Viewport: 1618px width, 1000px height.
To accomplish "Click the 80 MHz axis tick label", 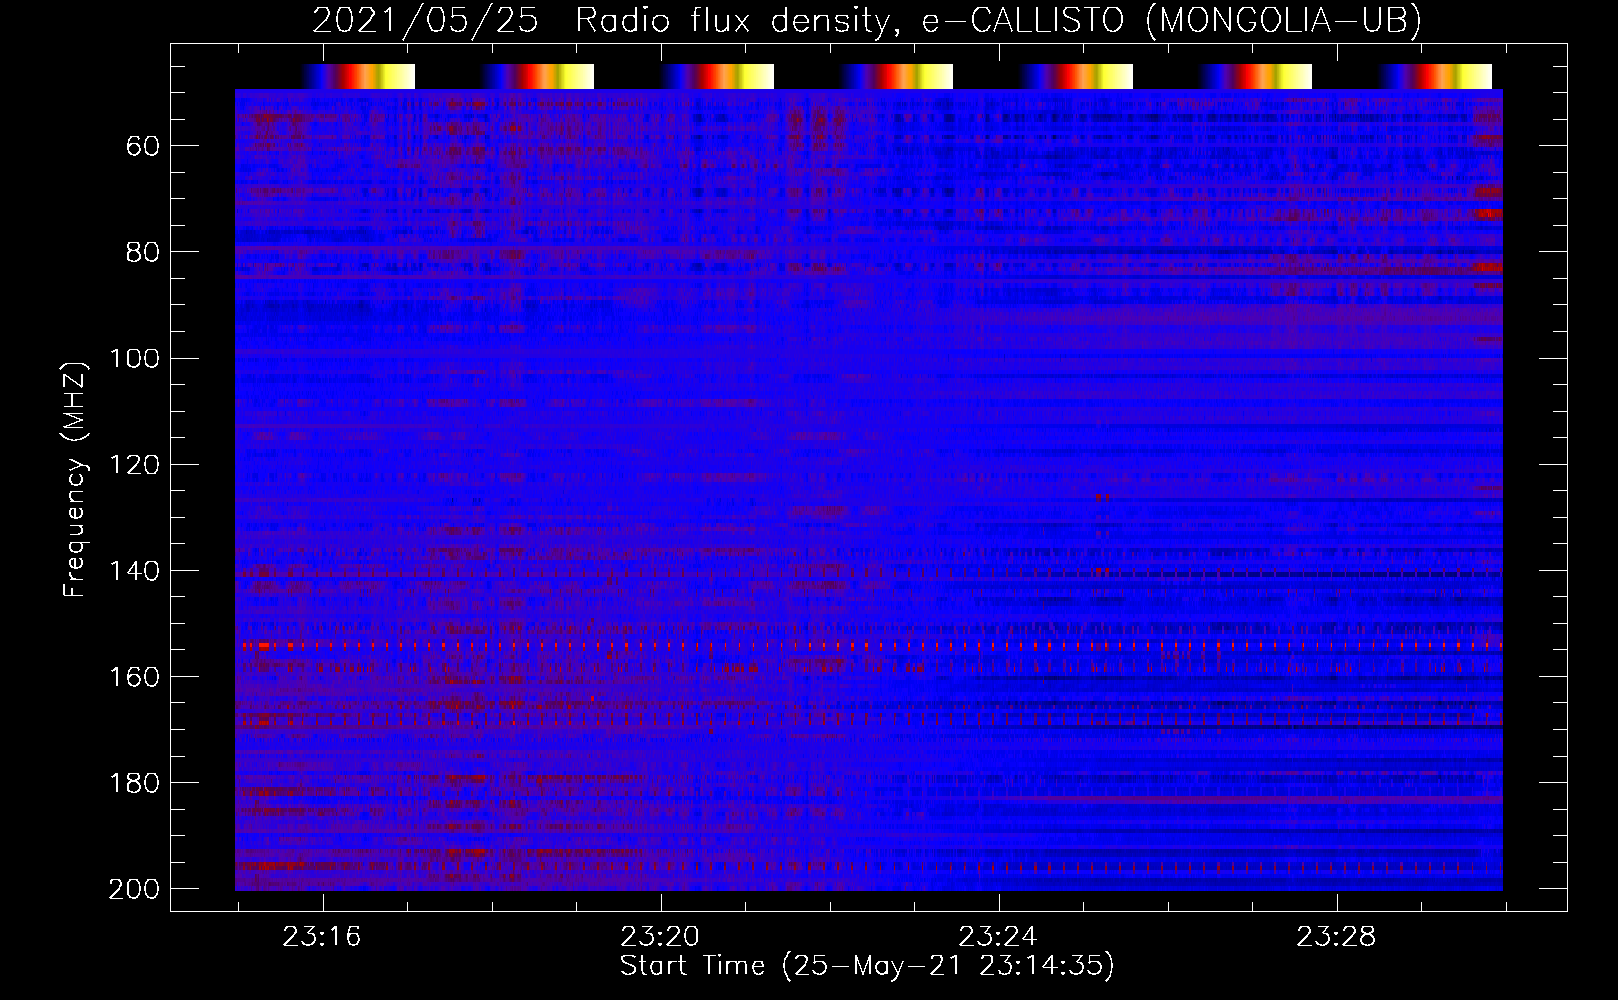I will pyautogui.click(x=143, y=252).
